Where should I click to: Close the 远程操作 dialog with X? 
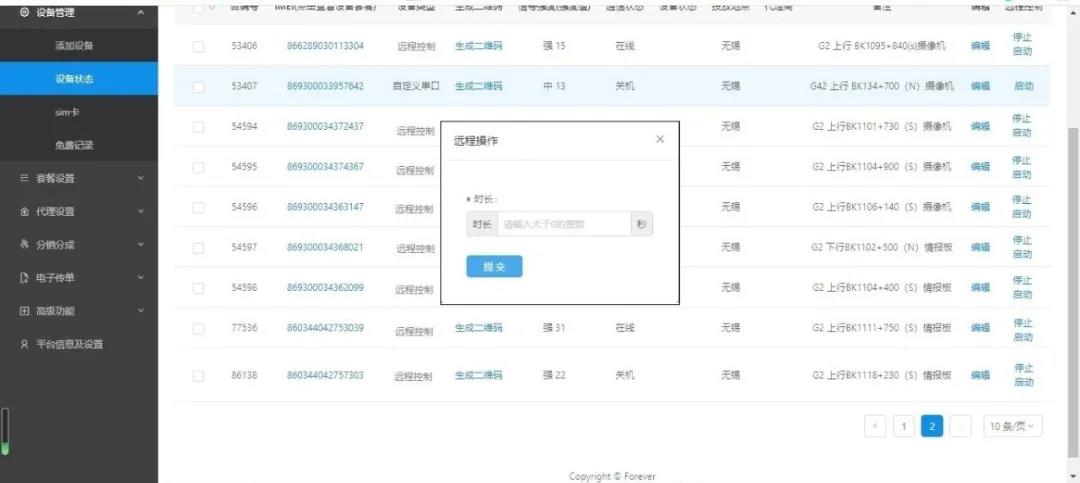pos(659,139)
